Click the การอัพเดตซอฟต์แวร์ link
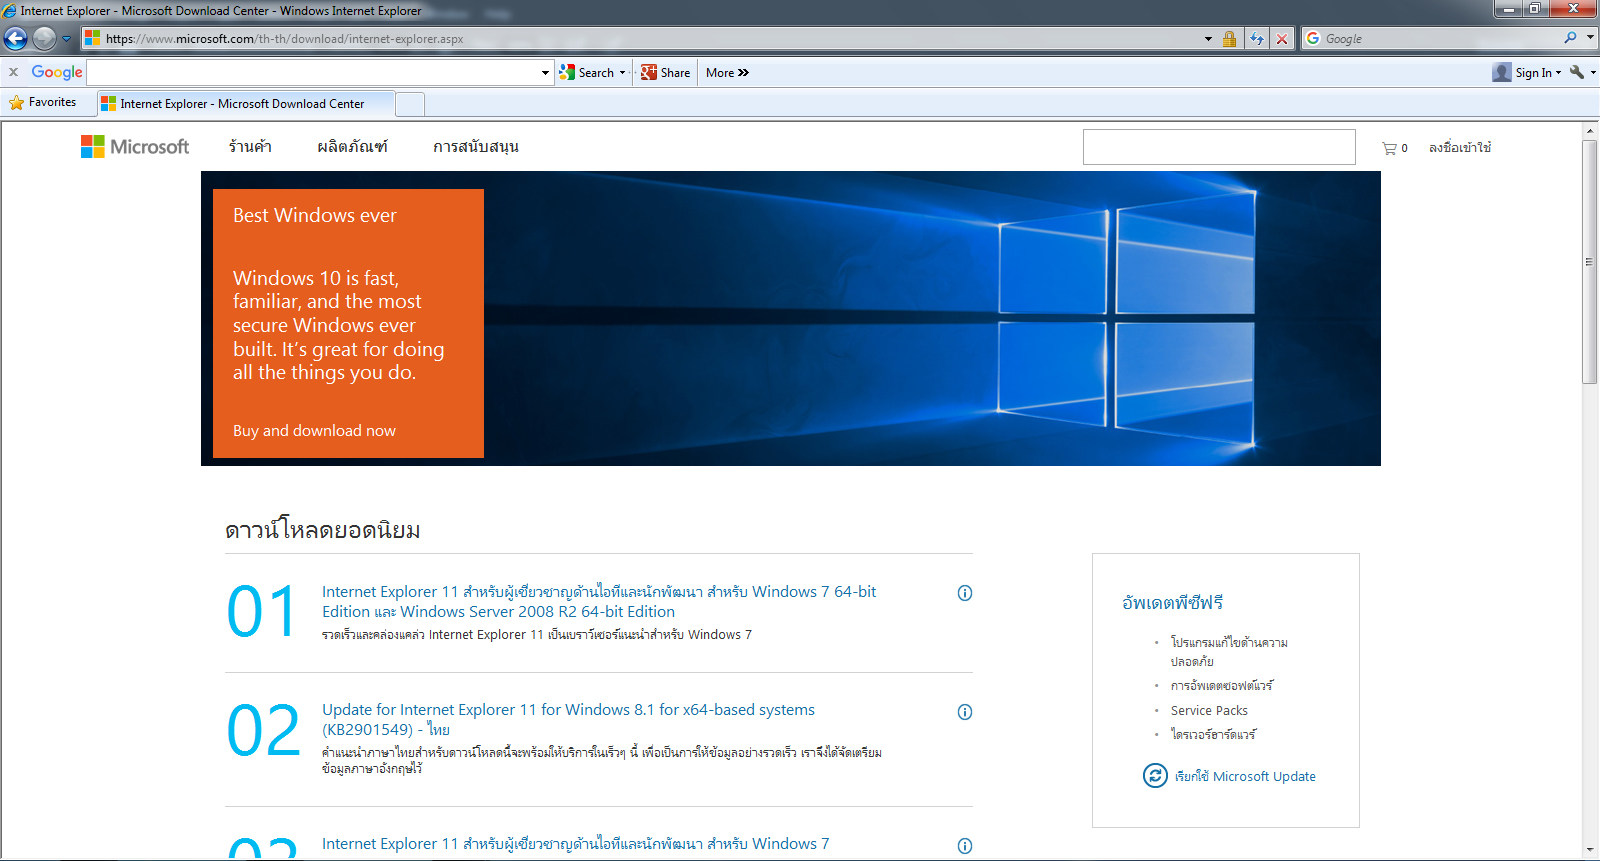 (1222, 686)
